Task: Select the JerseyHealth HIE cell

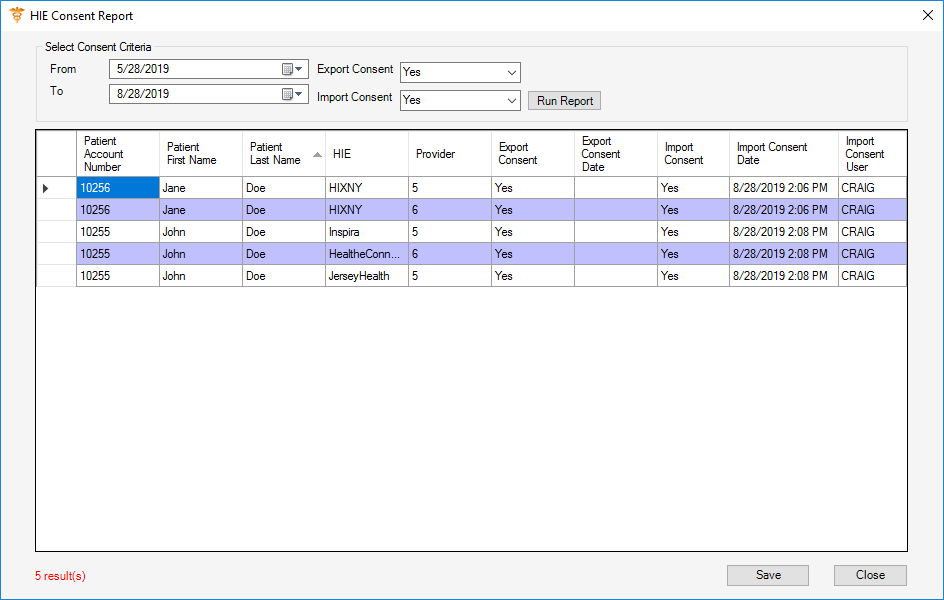Action: pyautogui.click(x=366, y=276)
